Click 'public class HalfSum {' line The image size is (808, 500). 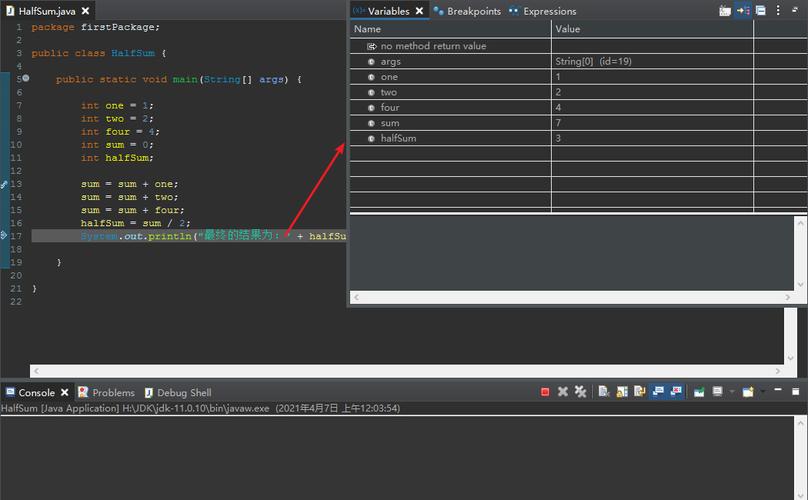(99, 53)
